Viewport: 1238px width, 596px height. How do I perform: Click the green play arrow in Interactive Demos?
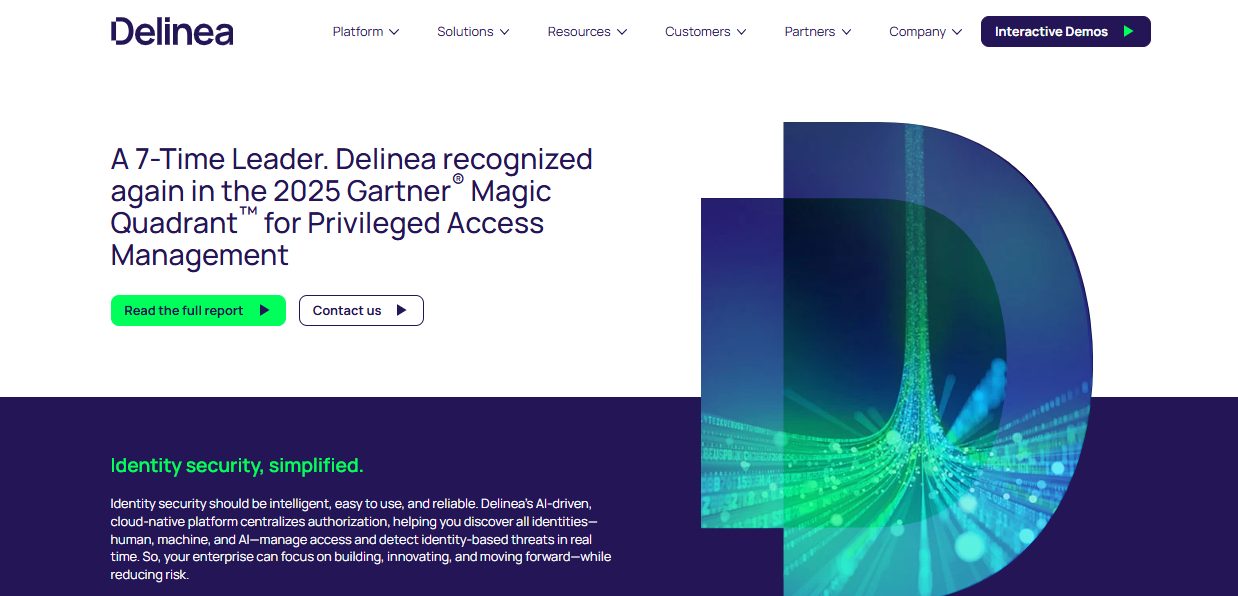tap(1128, 32)
